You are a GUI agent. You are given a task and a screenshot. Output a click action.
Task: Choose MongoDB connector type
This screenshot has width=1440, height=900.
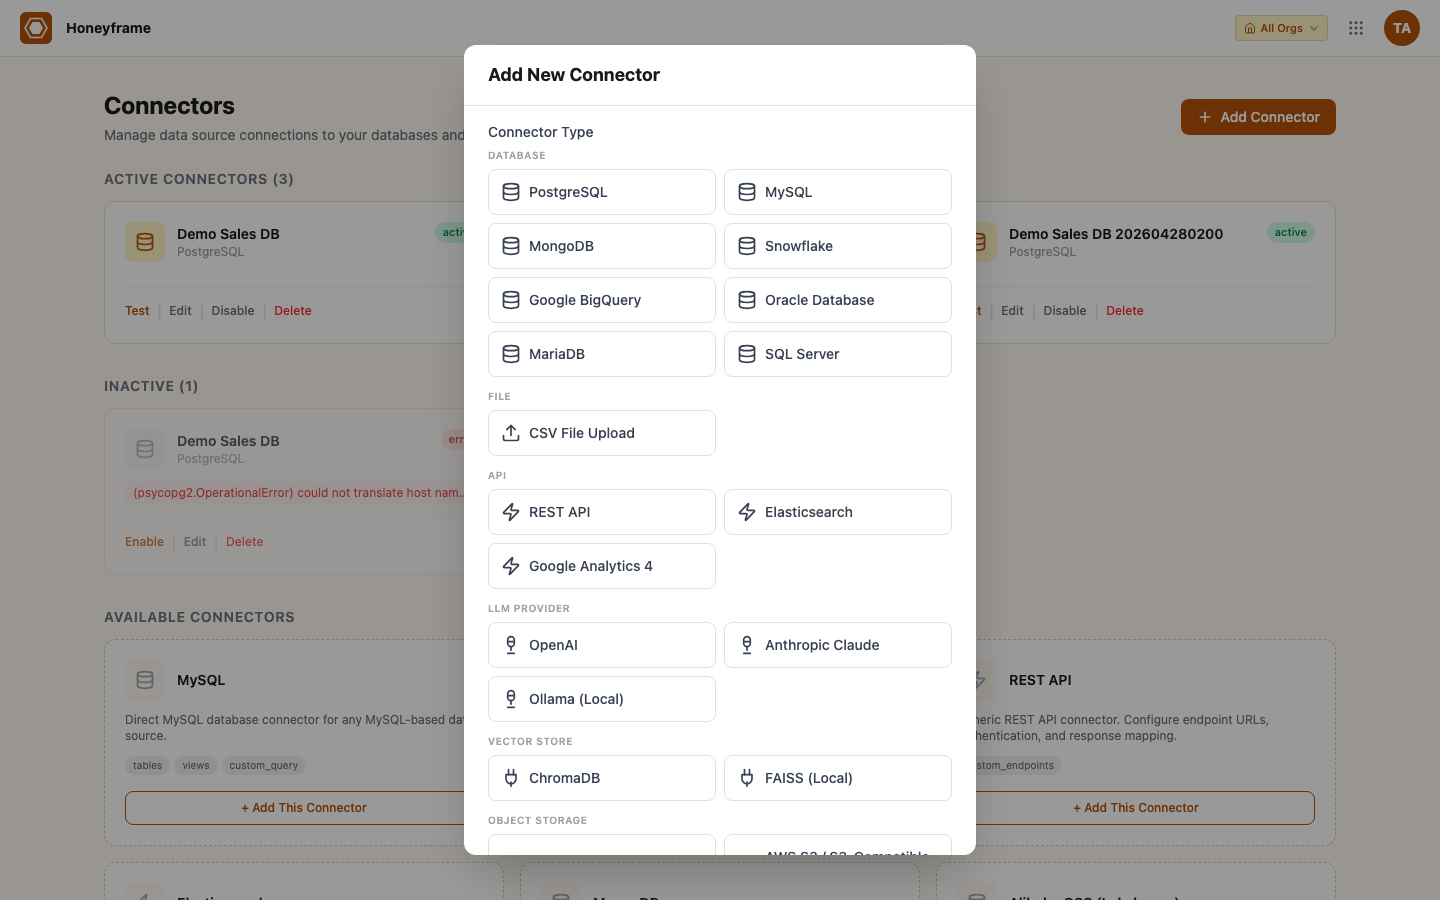602,246
